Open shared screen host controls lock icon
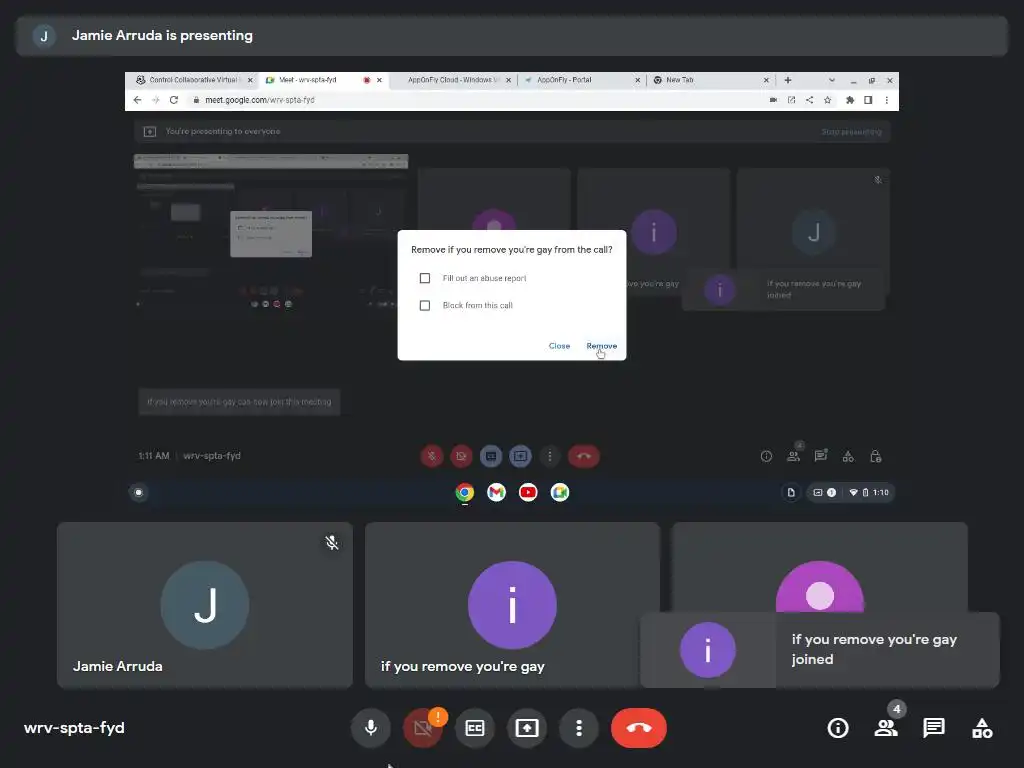The image size is (1024, 768). [876, 456]
